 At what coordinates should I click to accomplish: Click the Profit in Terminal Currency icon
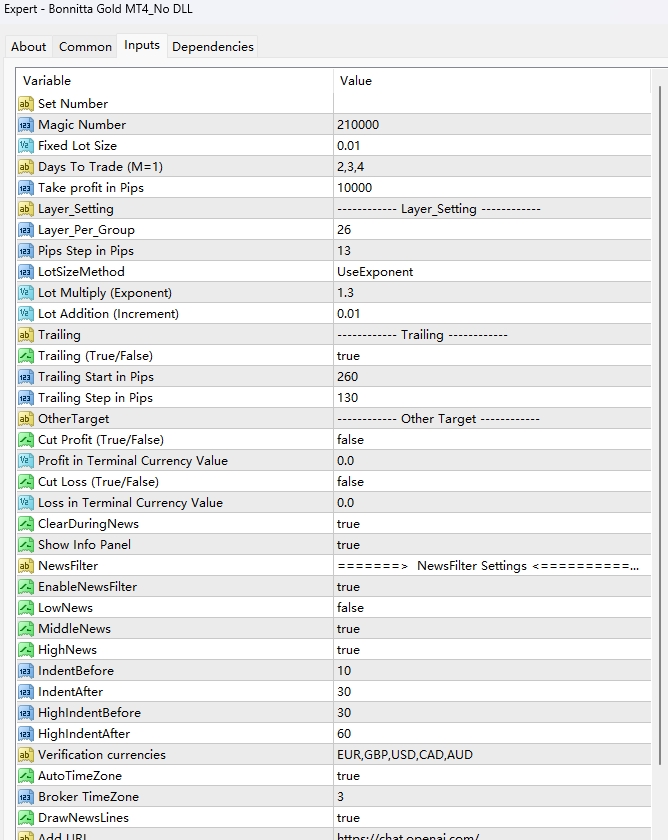26,461
